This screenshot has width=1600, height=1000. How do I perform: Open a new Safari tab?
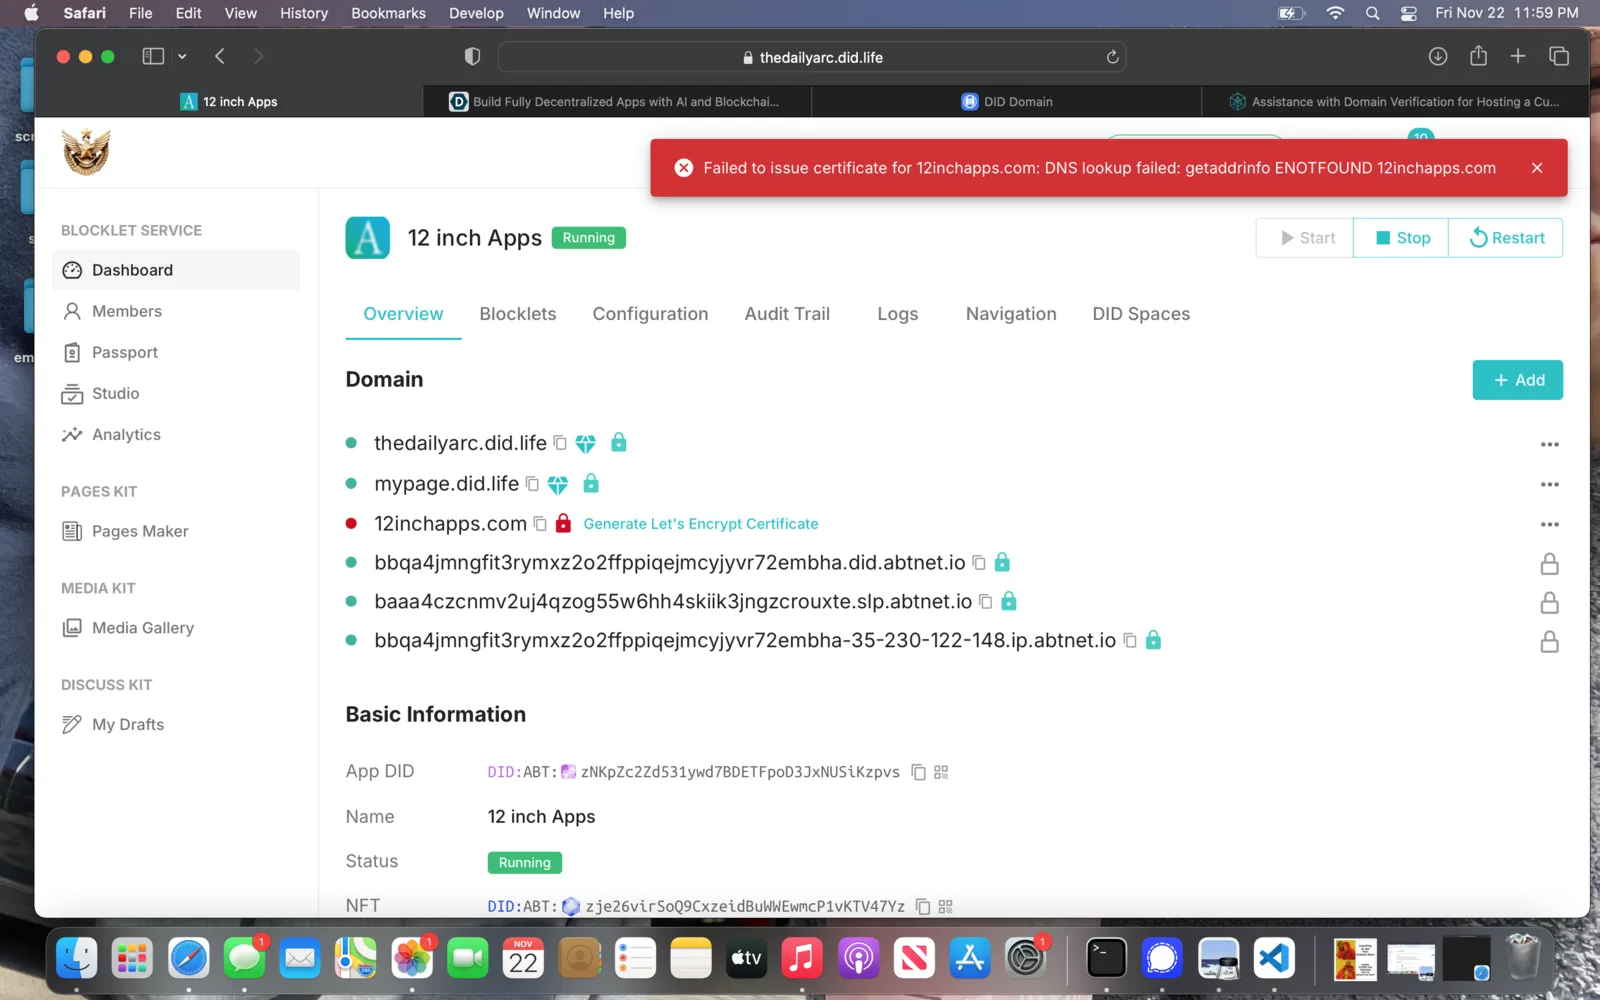pyautogui.click(x=1518, y=57)
